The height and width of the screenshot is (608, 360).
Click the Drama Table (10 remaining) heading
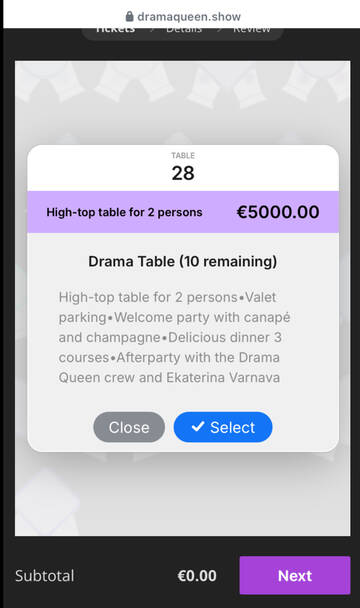(x=183, y=262)
